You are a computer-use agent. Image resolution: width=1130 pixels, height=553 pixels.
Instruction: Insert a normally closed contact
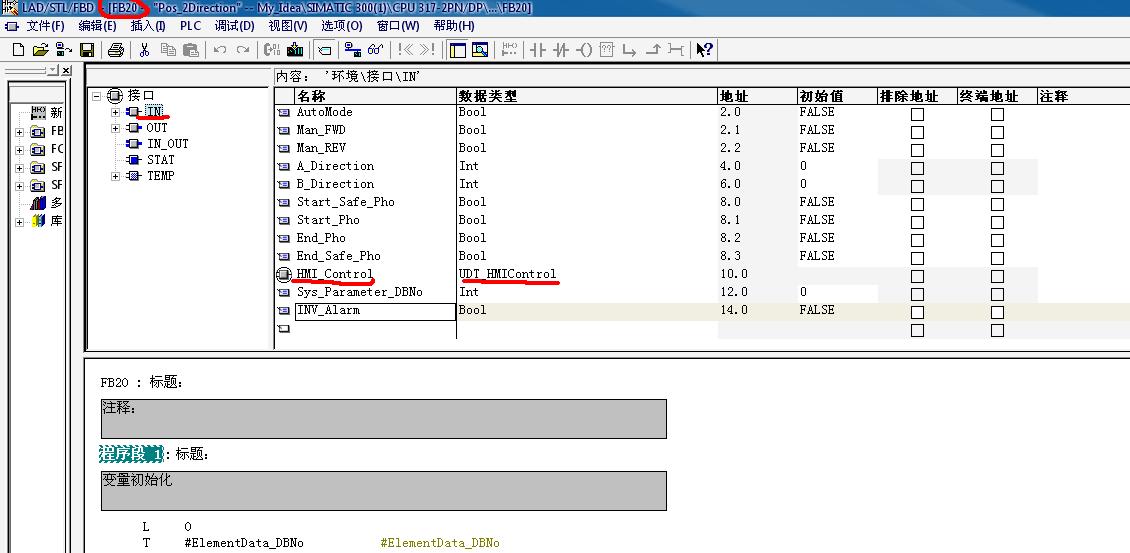[x=561, y=50]
